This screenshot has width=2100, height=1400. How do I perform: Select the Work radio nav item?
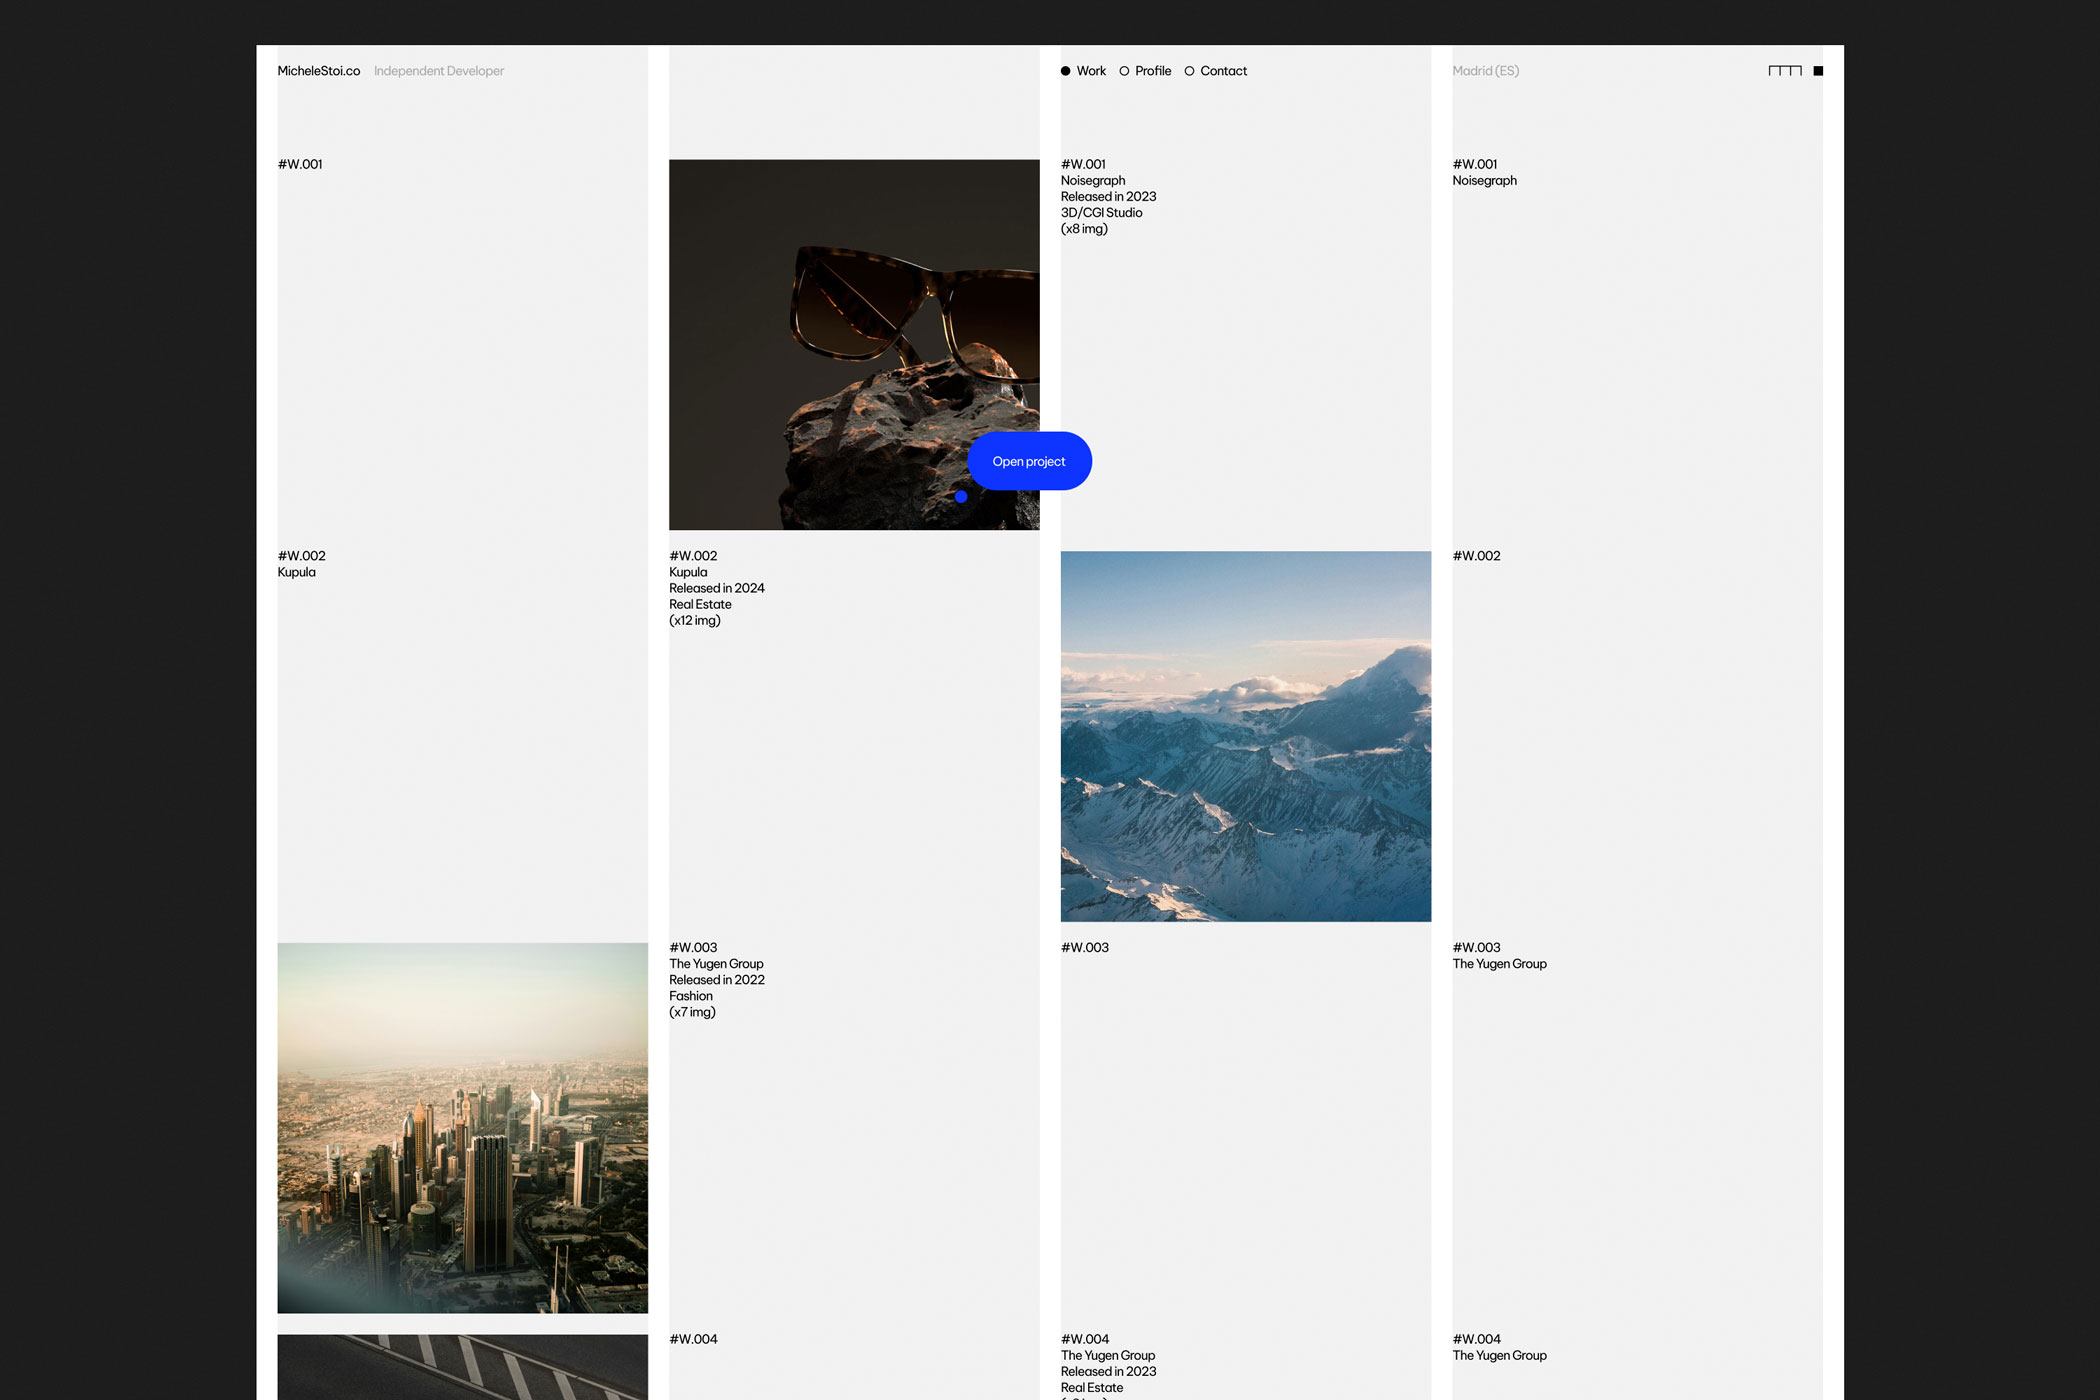[1083, 71]
